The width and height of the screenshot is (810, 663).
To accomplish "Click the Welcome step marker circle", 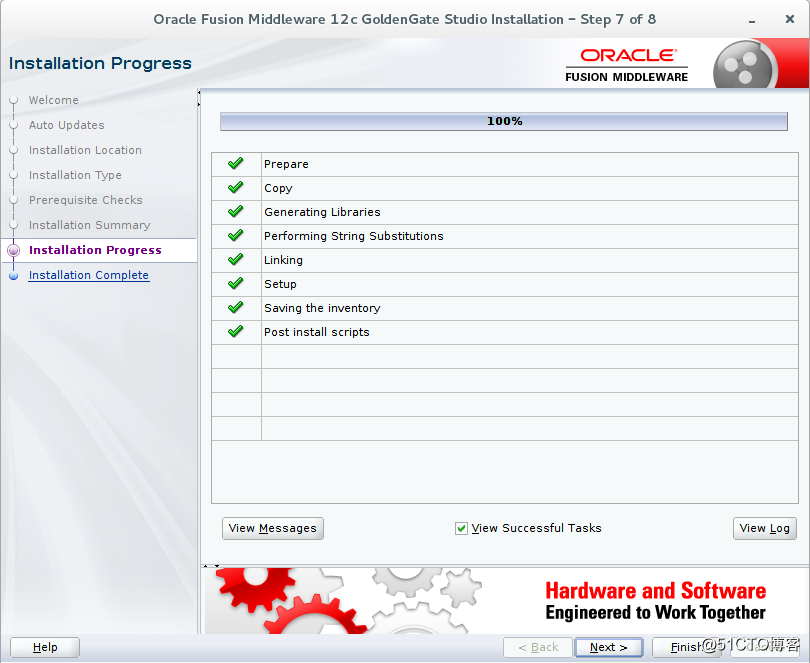I will coord(13,100).
